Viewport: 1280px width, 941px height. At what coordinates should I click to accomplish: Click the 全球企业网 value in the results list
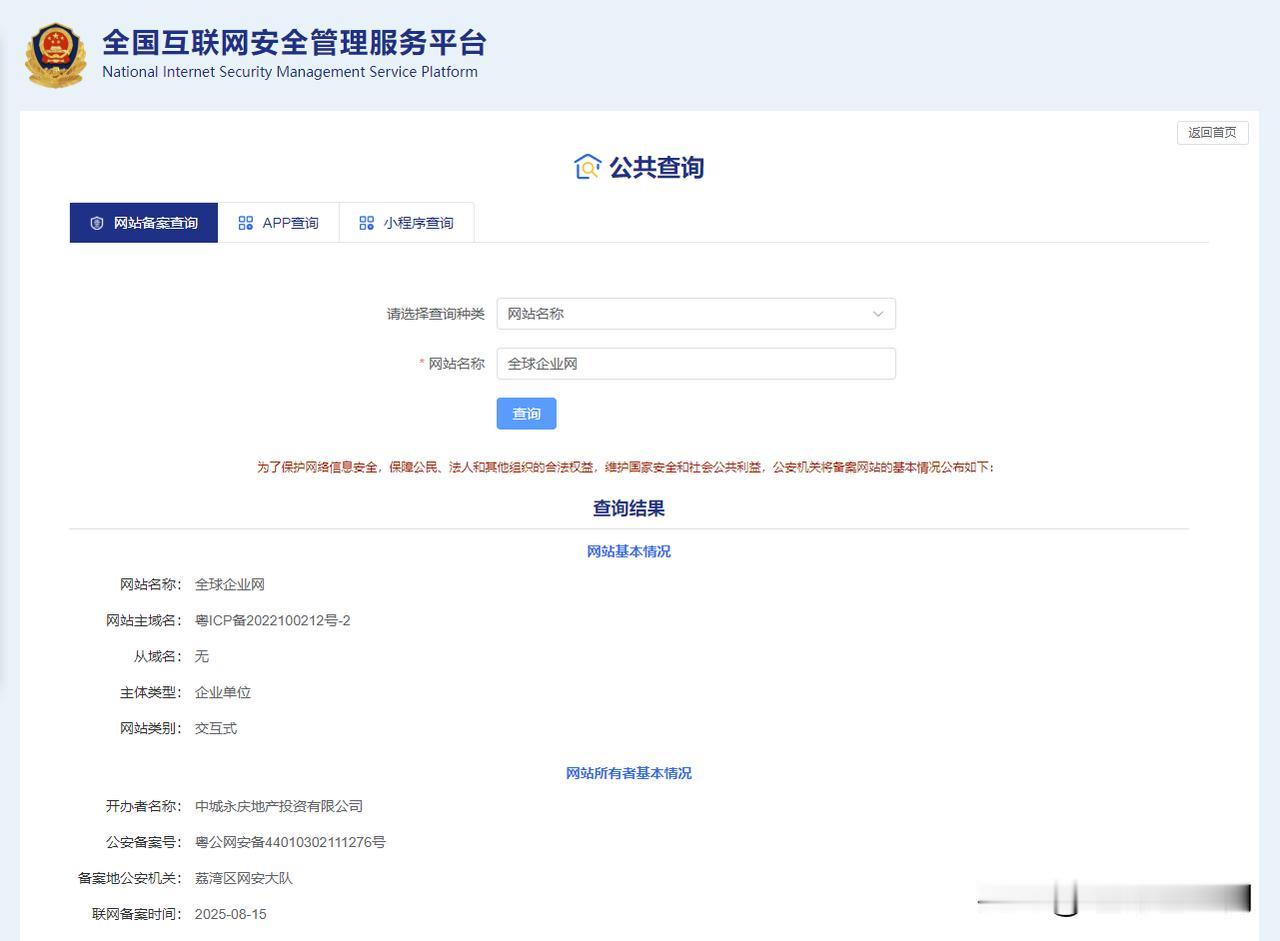pos(230,585)
